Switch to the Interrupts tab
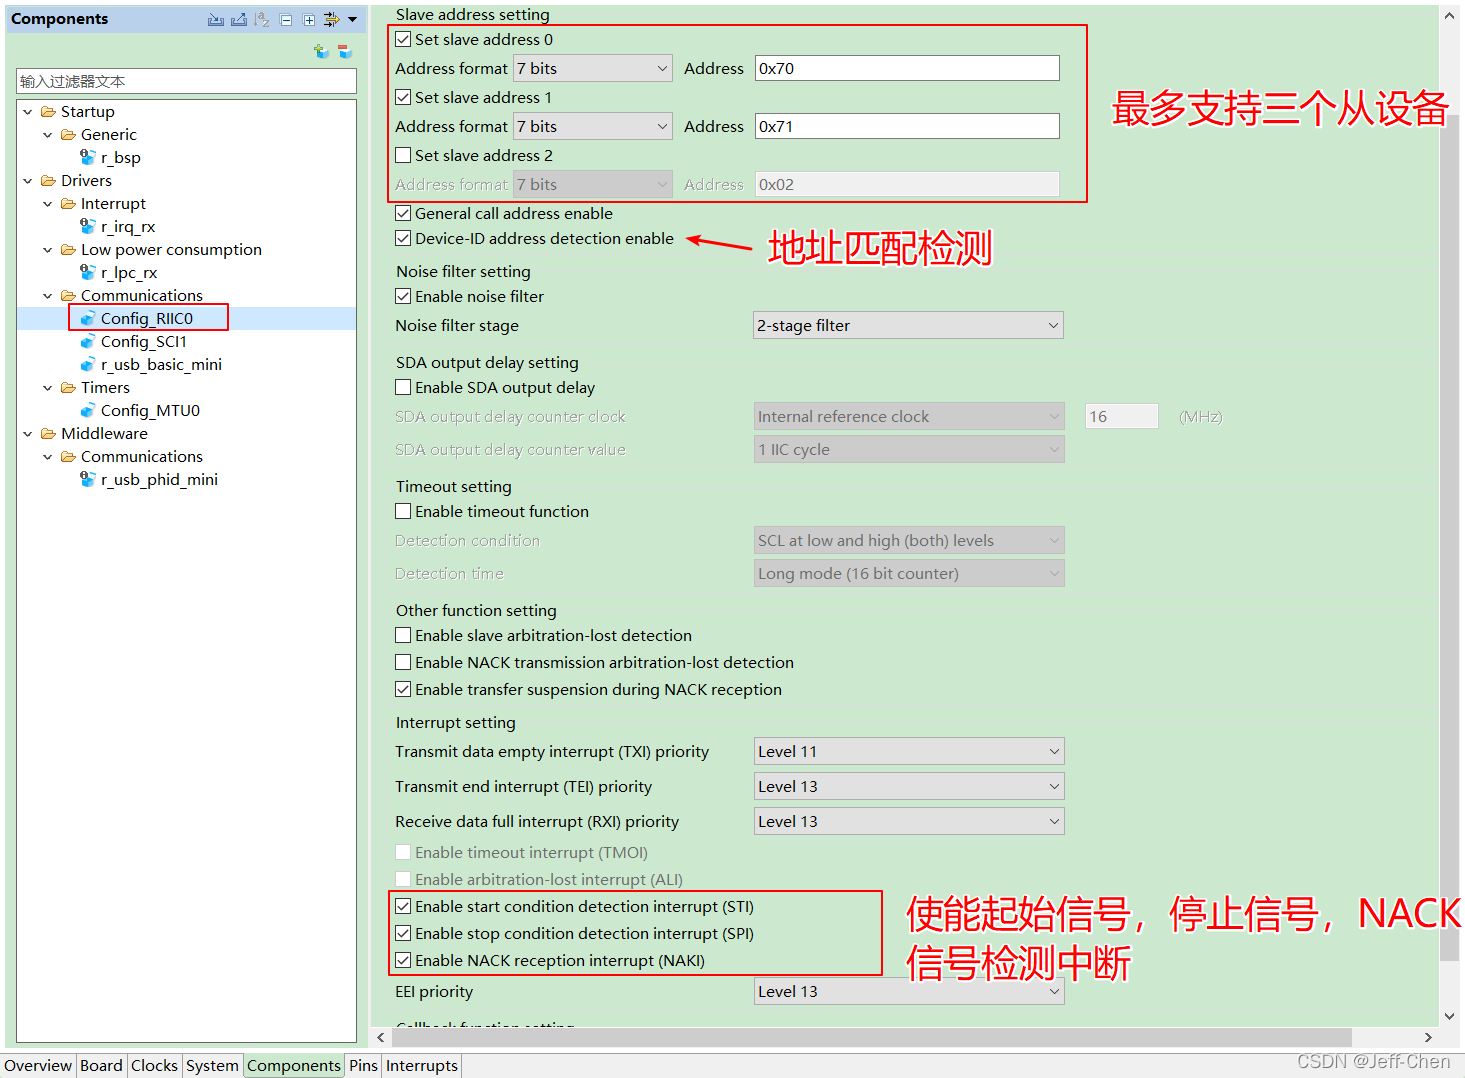The width and height of the screenshot is (1465, 1078). pos(421,1065)
